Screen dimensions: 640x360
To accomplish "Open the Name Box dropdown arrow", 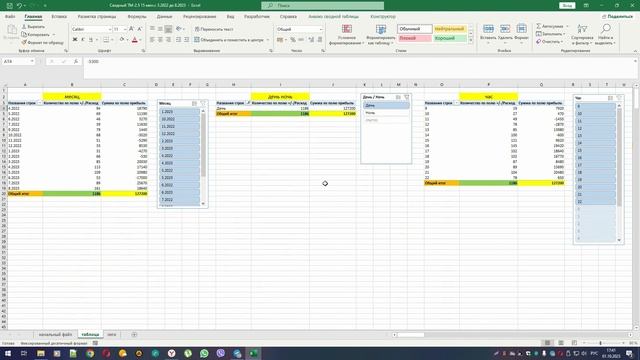I will pyautogui.click(x=32, y=61).
